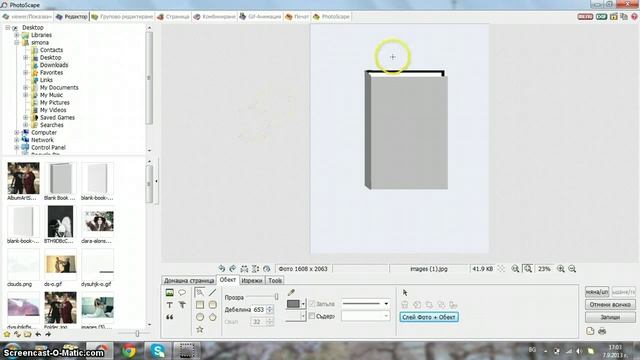Open the color swatch dropdown arrow
Viewport: 640px width, 360px height.
point(303,304)
